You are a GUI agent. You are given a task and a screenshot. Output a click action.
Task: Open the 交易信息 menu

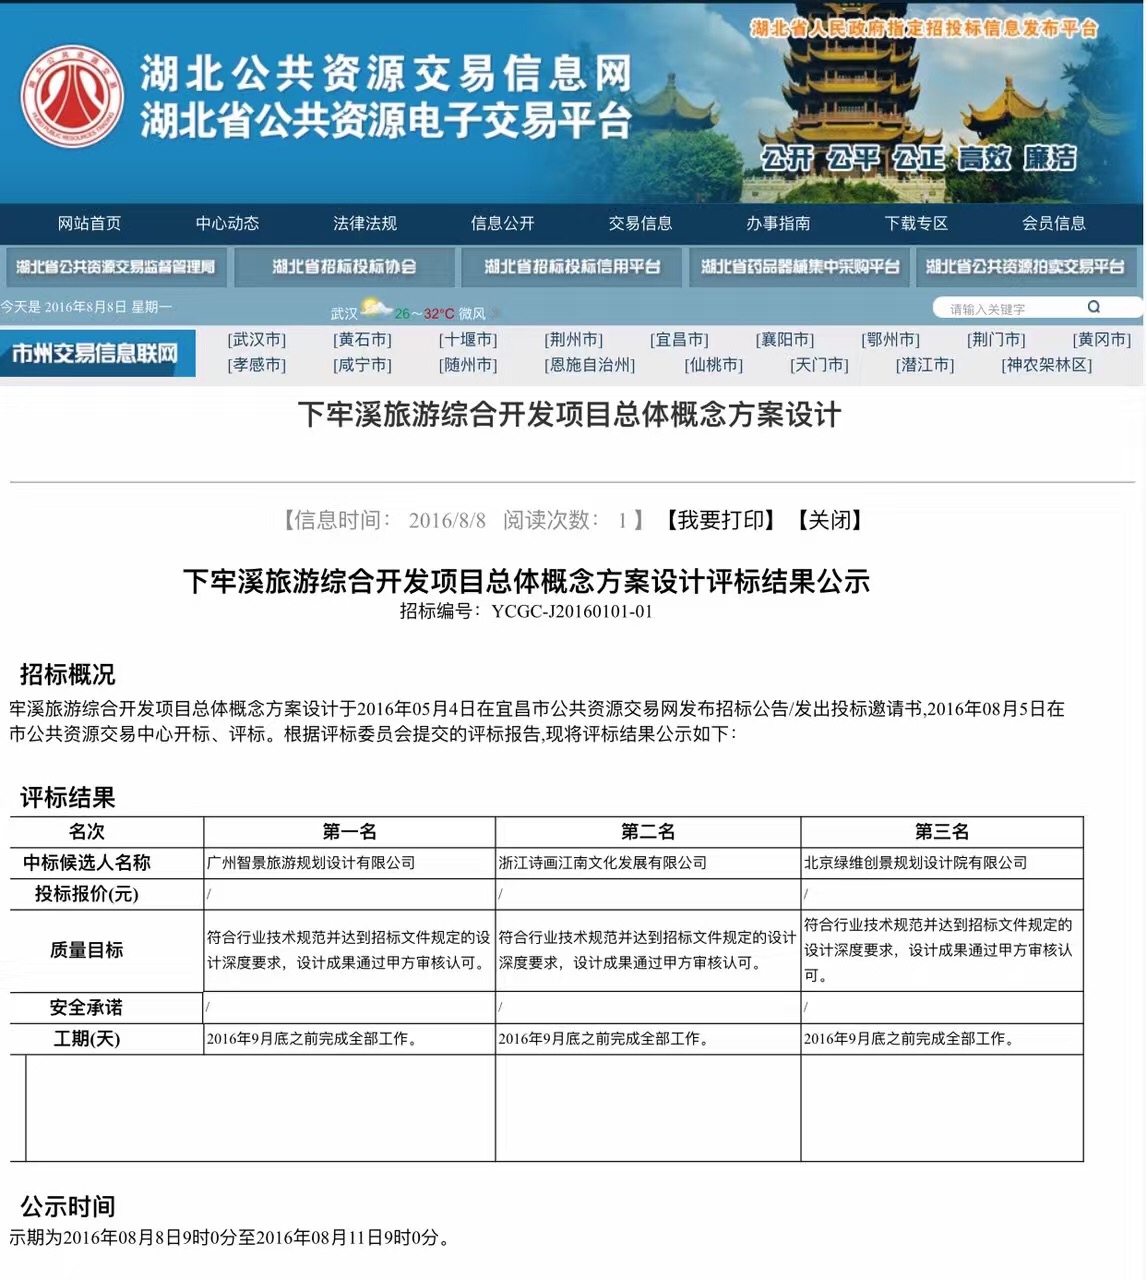point(640,223)
